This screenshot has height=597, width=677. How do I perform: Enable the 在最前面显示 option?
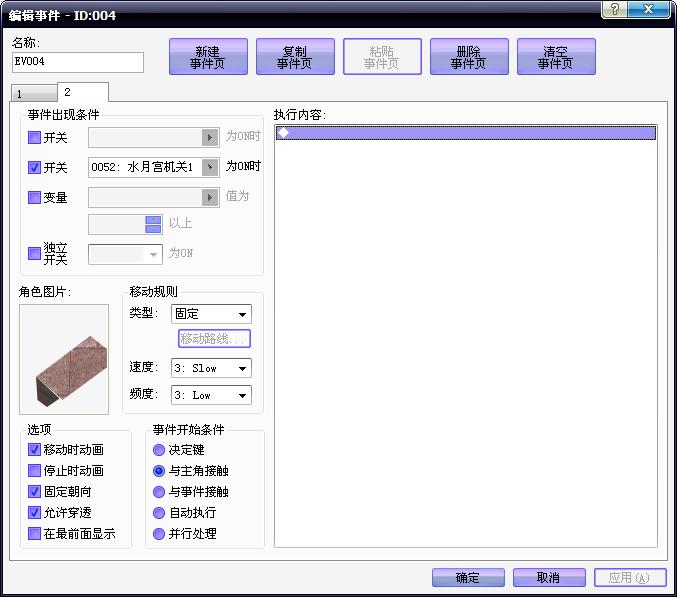[x=34, y=534]
